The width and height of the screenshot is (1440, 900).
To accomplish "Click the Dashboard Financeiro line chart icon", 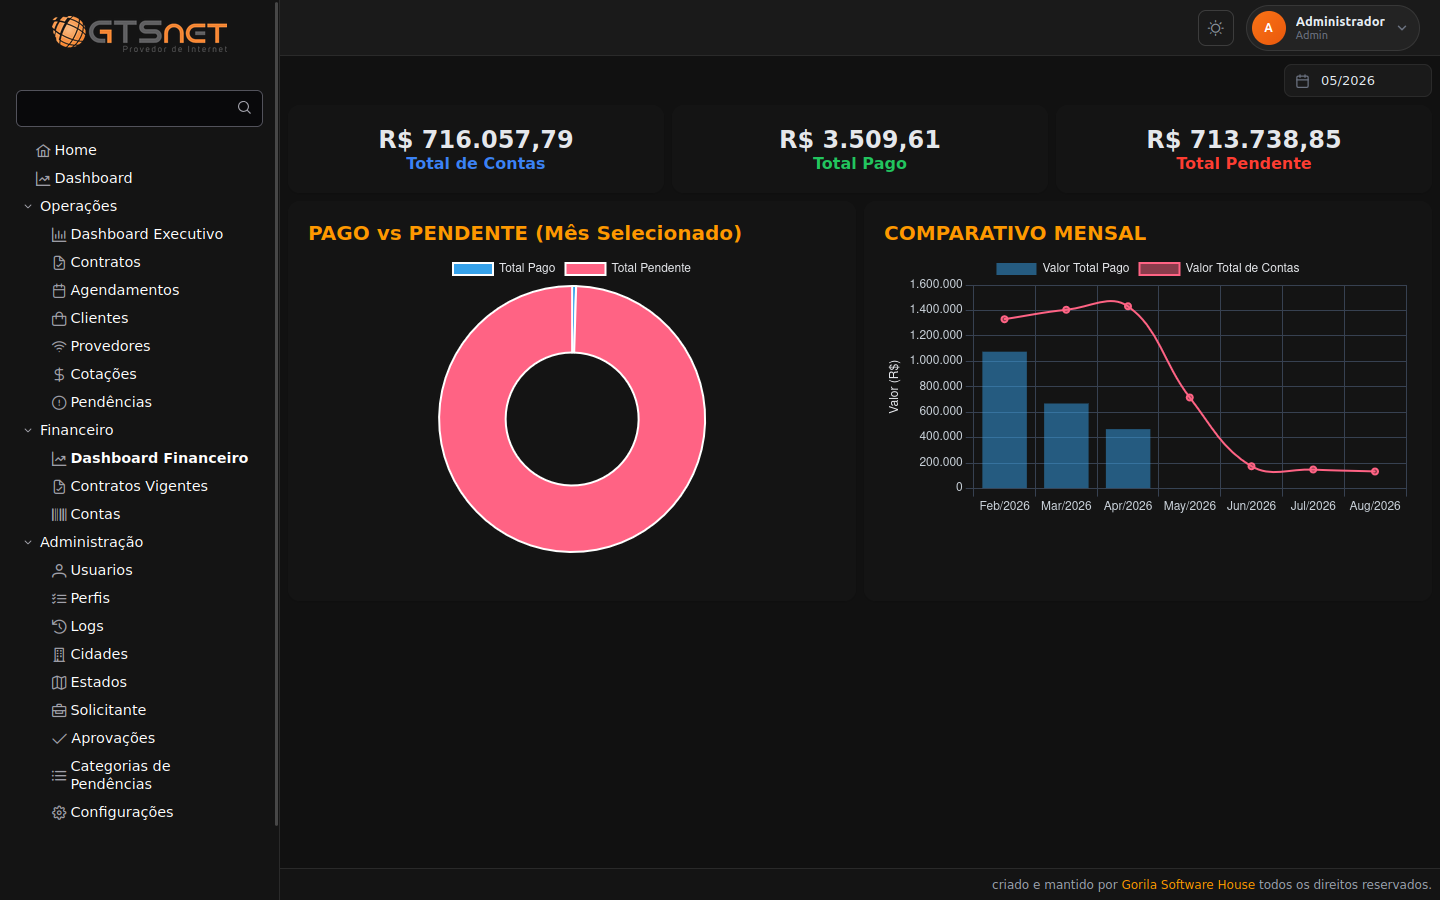I will (x=59, y=459).
